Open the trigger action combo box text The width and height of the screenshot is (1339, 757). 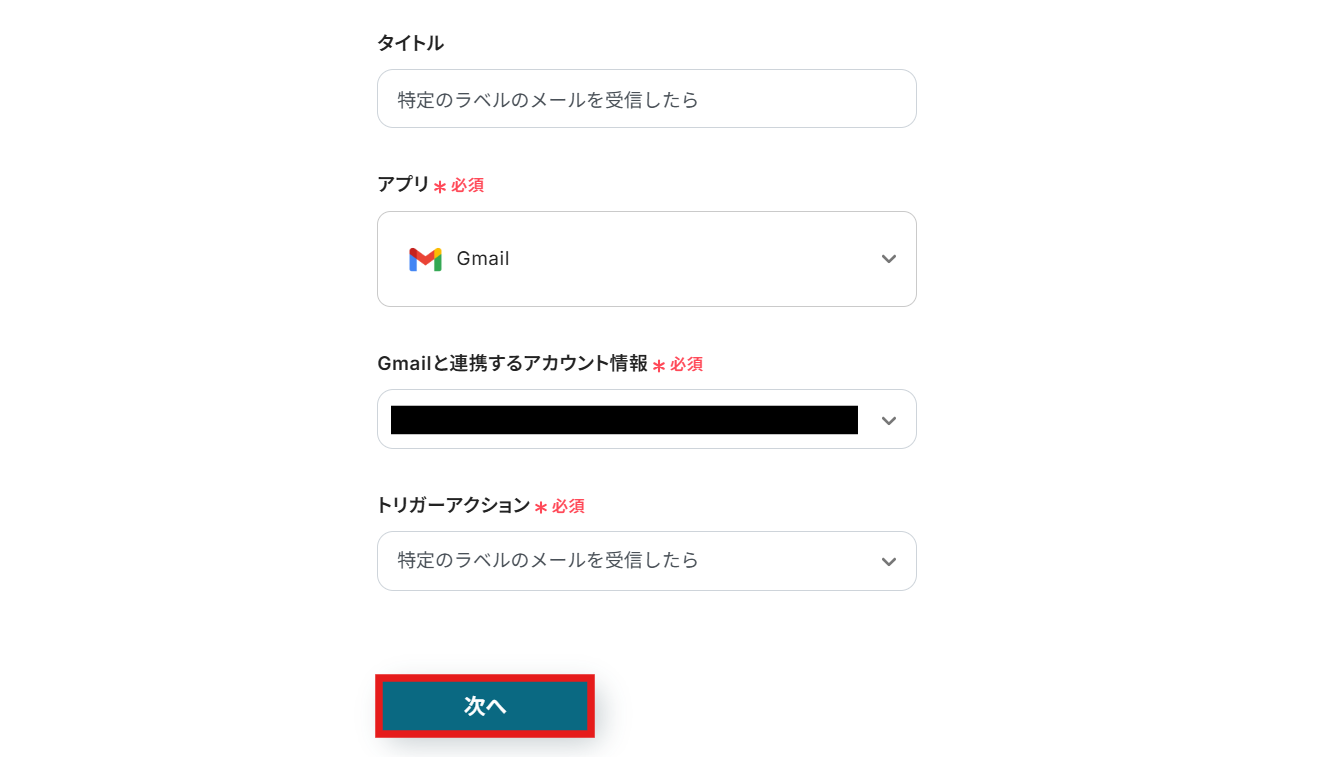[548, 561]
